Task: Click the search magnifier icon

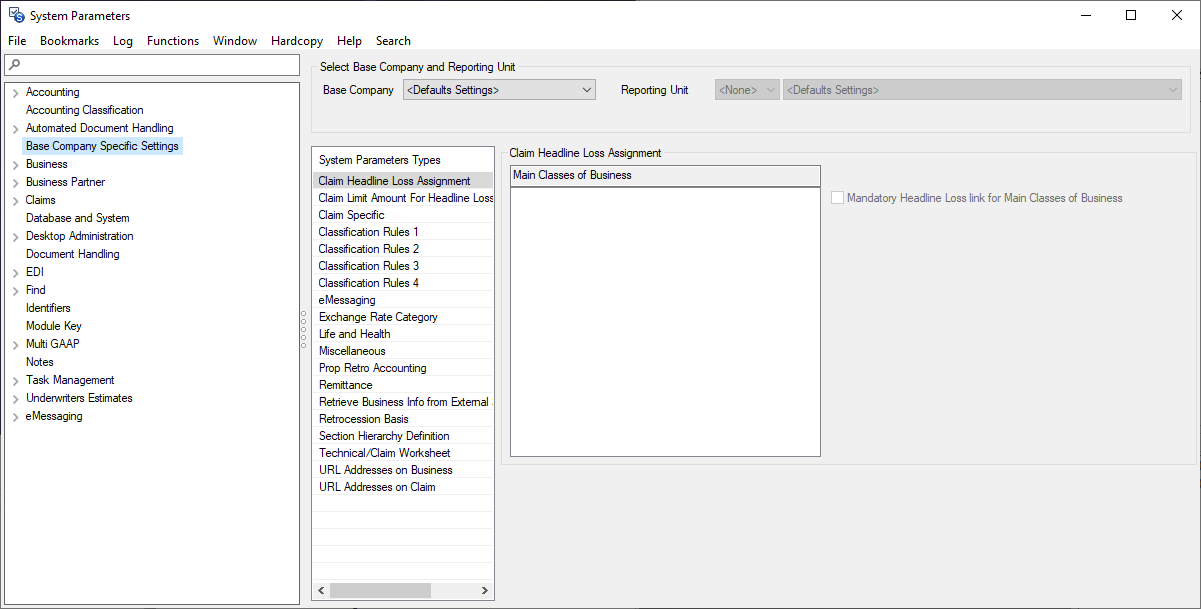Action: (11, 64)
